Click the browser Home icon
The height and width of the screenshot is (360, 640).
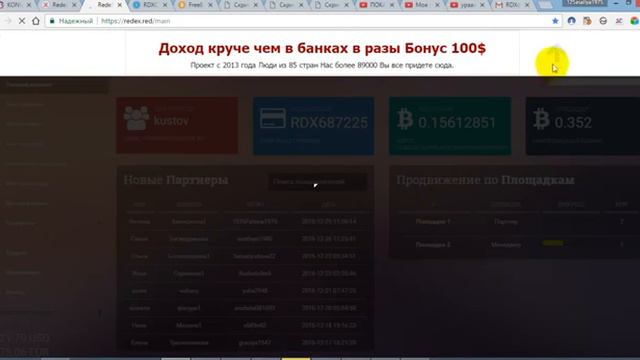pos(36,21)
